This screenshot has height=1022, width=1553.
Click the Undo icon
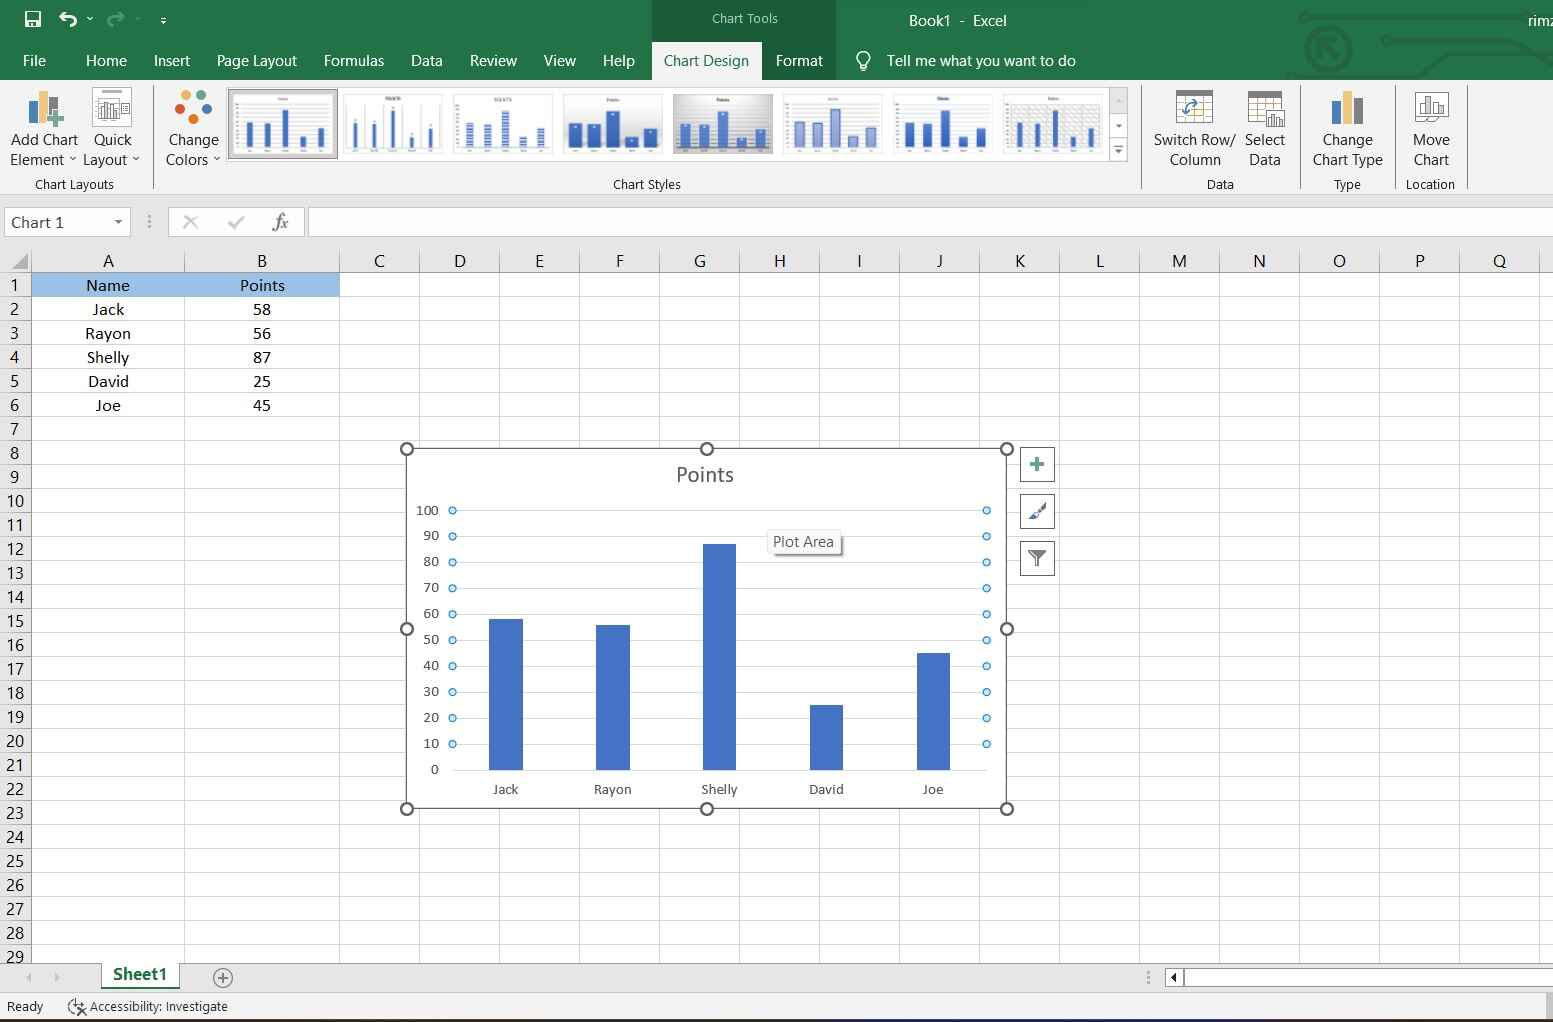tap(67, 19)
